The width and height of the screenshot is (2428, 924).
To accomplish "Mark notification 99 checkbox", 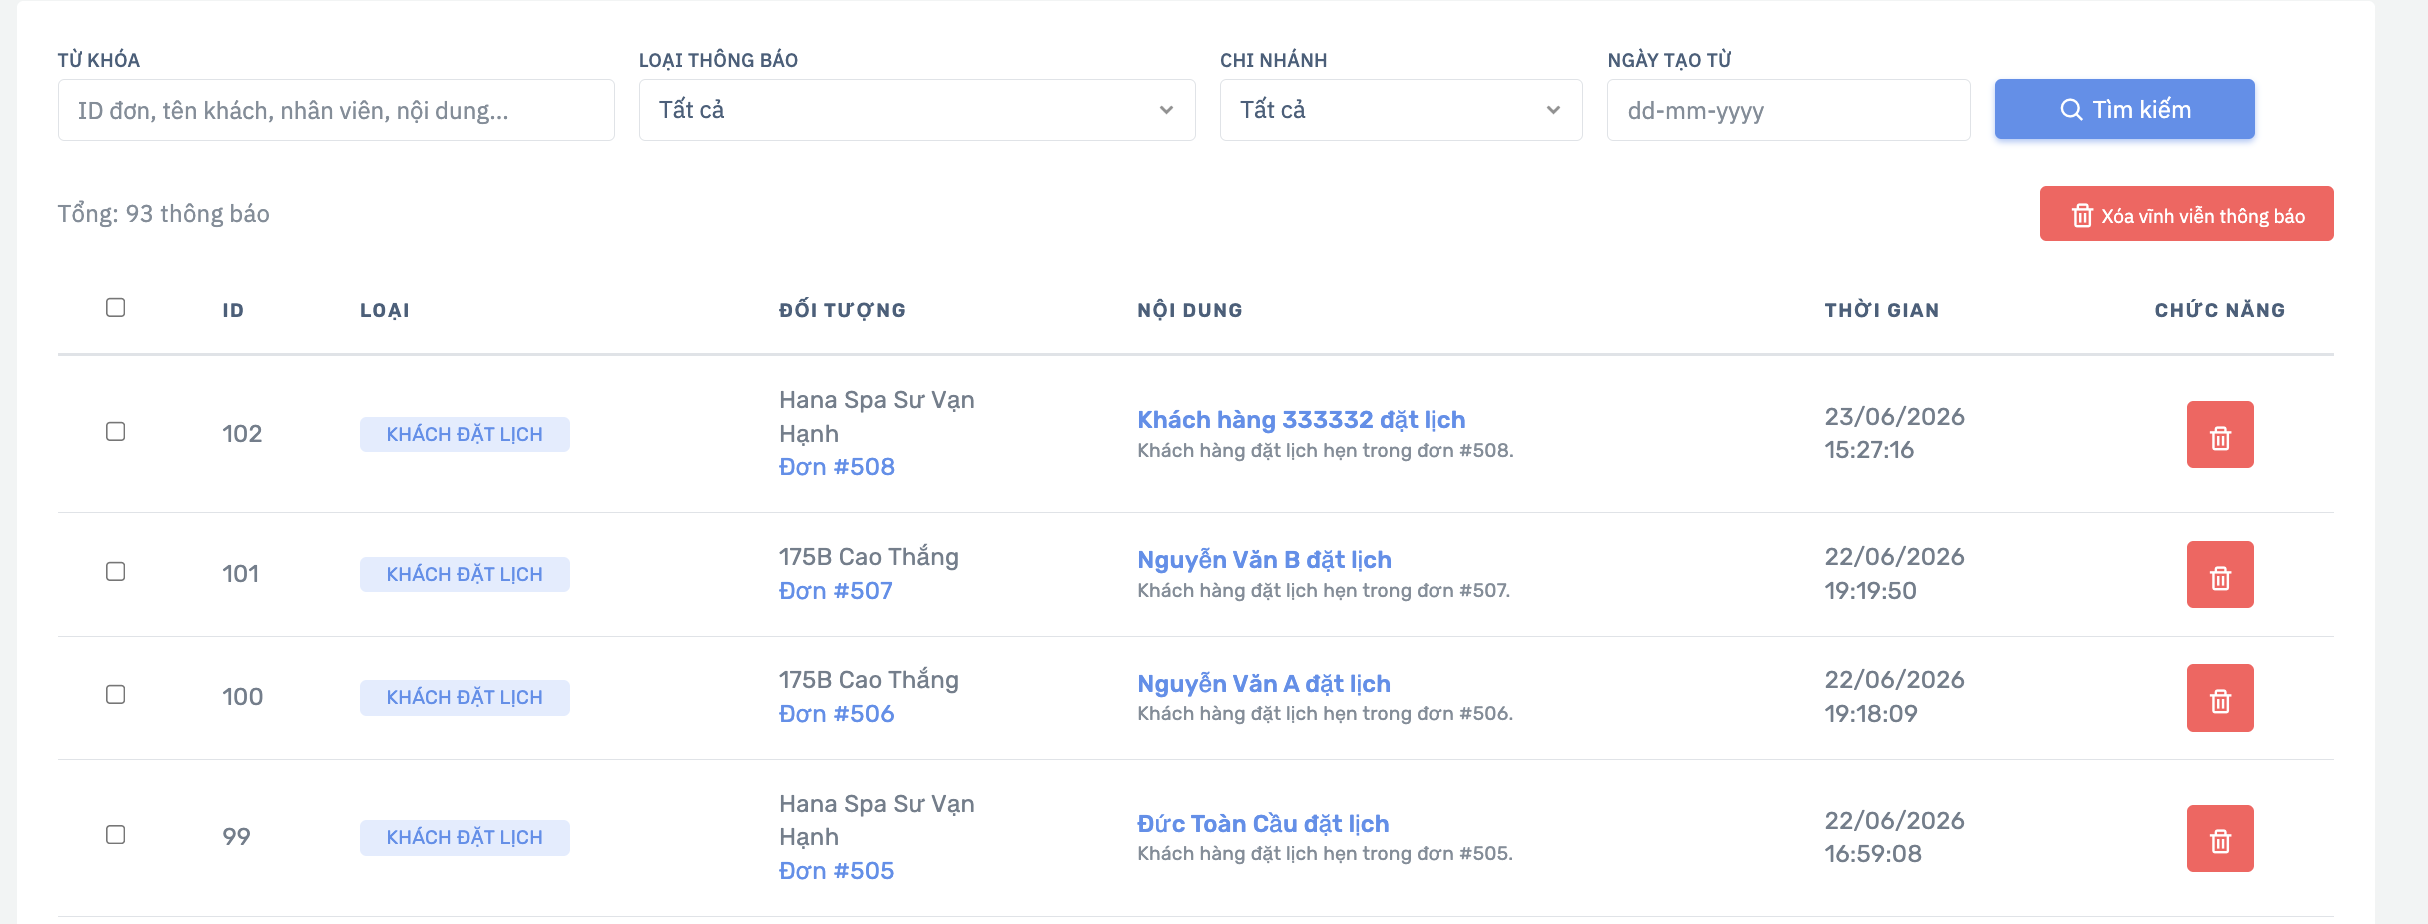I will pyautogui.click(x=116, y=834).
